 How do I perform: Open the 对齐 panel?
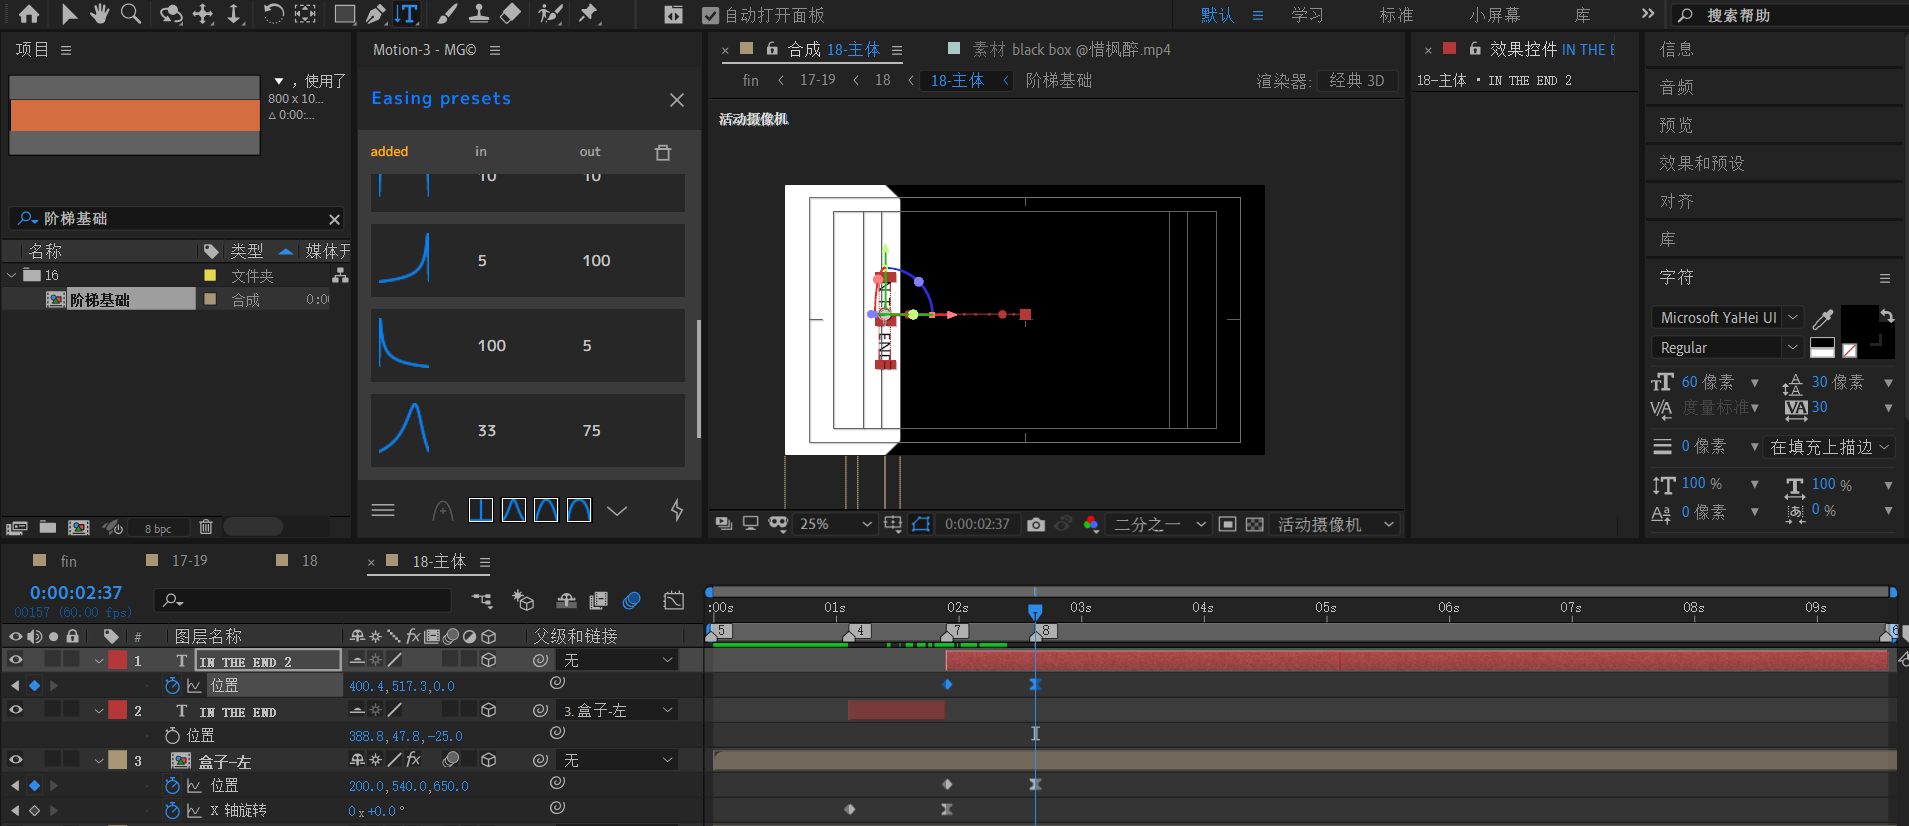coord(1677,201)
